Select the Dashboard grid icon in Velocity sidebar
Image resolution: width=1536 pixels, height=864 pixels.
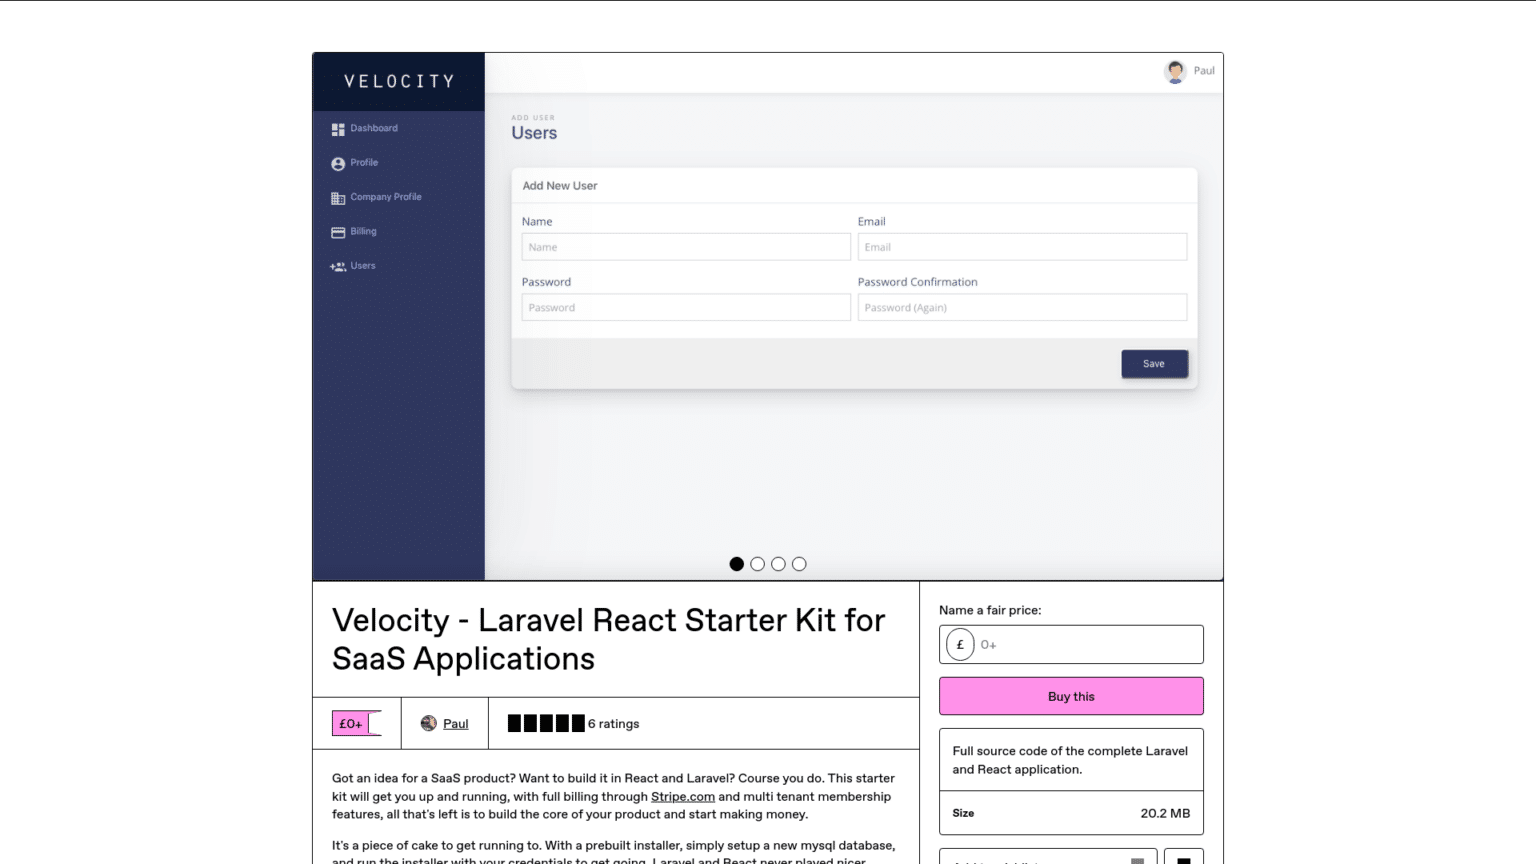pyautogui.click(x=338, y=128)
